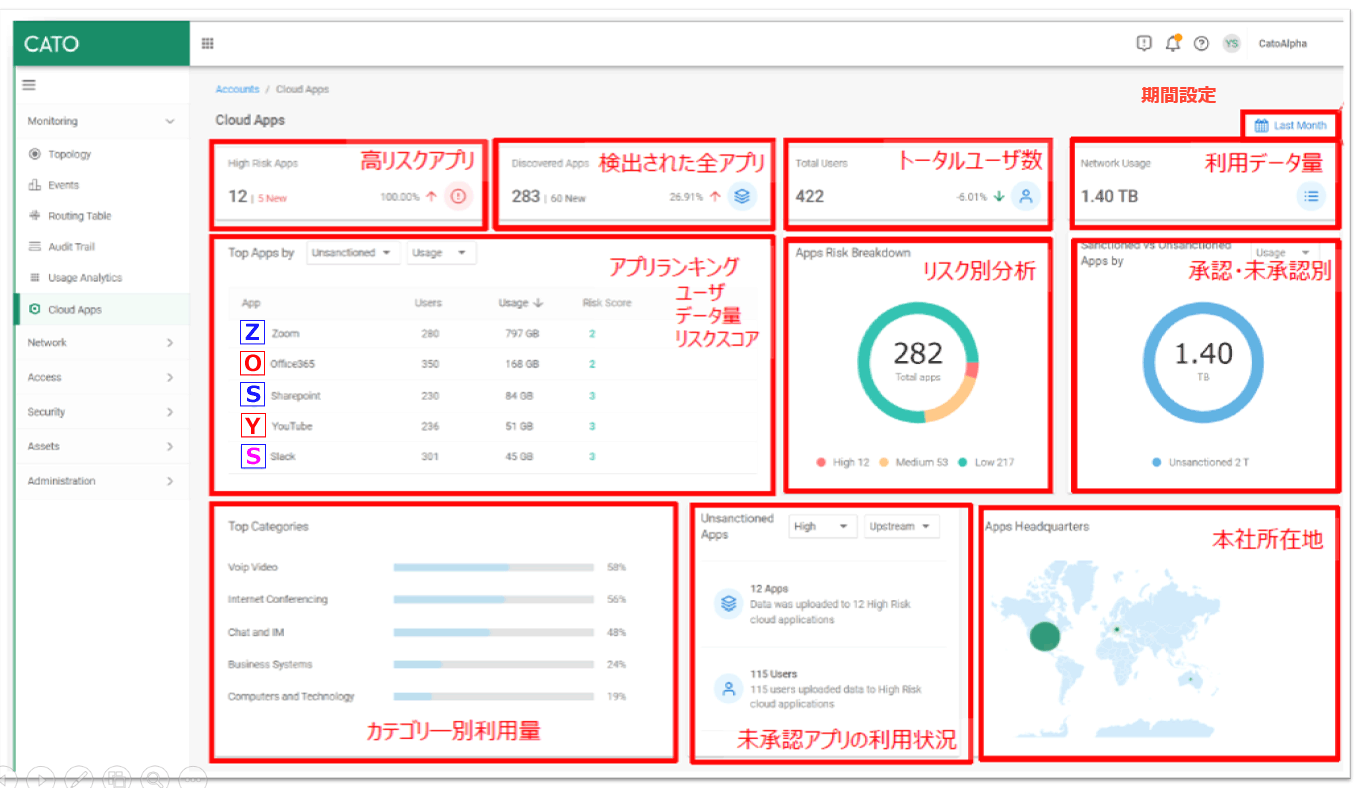
Task: Select the Office365 app row
Action: [491, 364]
